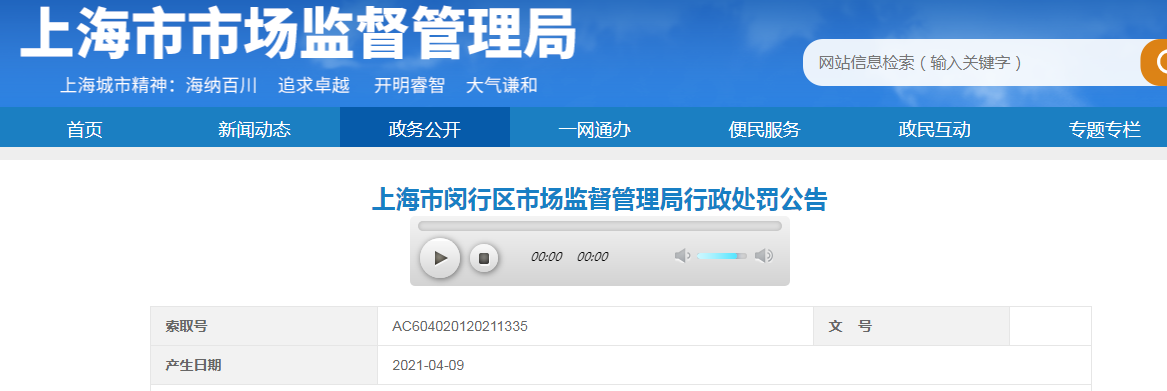Screen dimensions: 1167x391
Task: Click the elapsed time 00:00 display
Action: coord(546,257)
